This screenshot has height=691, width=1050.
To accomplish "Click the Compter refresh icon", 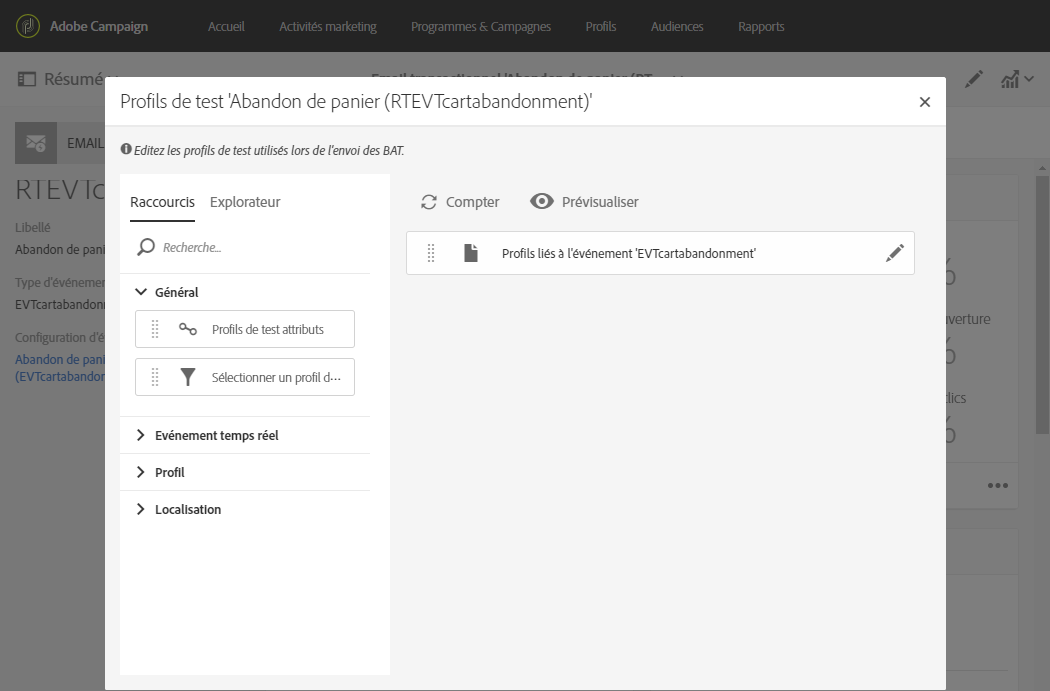I will pos(429,202).
